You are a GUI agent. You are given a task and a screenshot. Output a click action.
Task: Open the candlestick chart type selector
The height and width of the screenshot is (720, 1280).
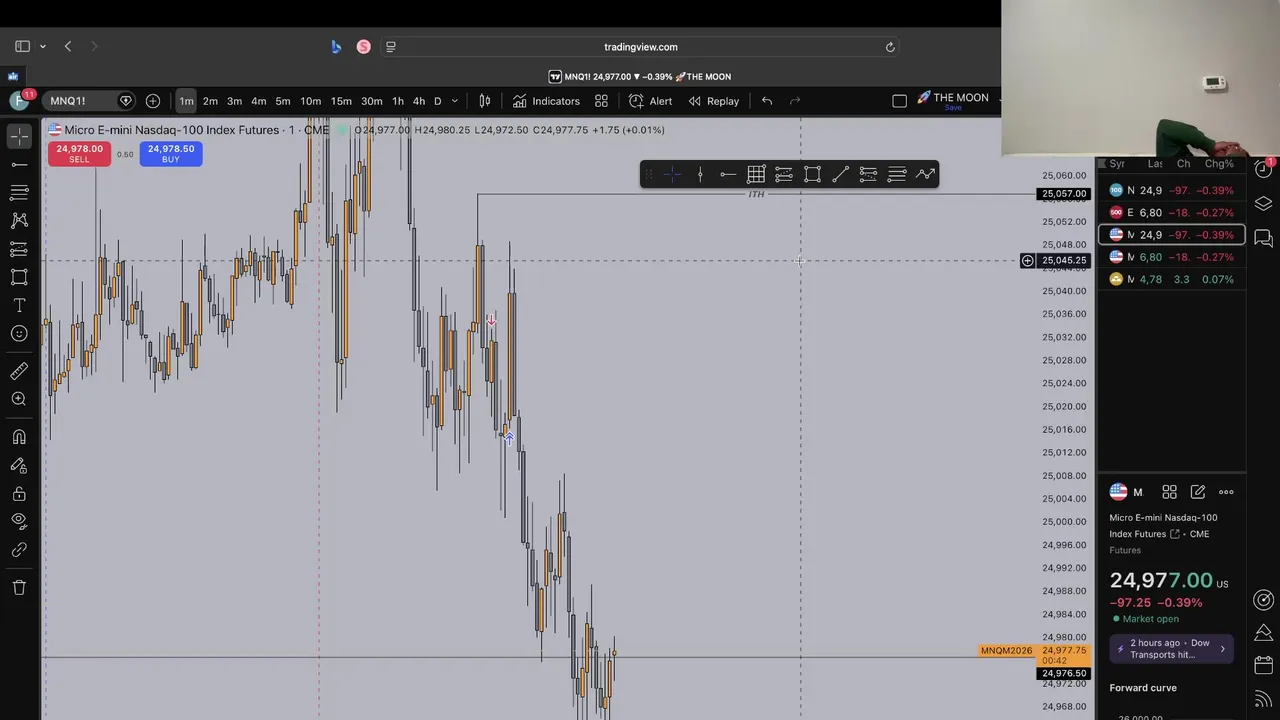[x=485, y=101]
